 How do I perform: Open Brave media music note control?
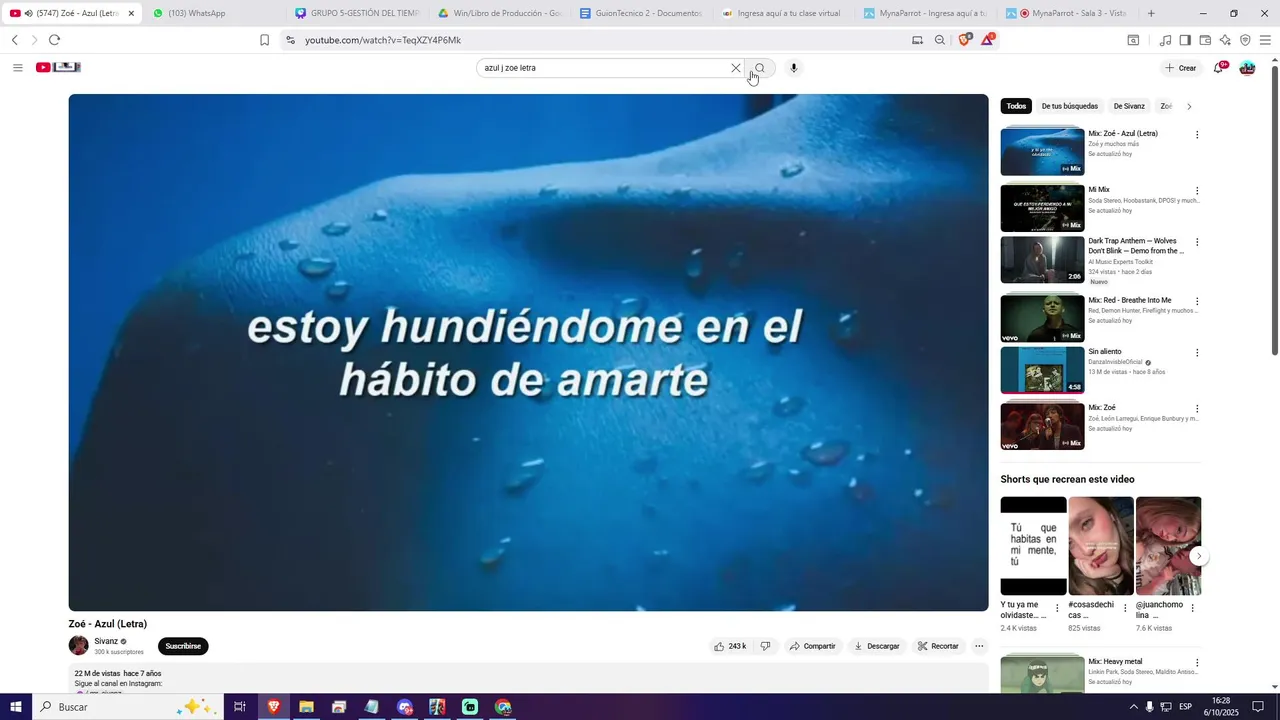click(1165, 40)
